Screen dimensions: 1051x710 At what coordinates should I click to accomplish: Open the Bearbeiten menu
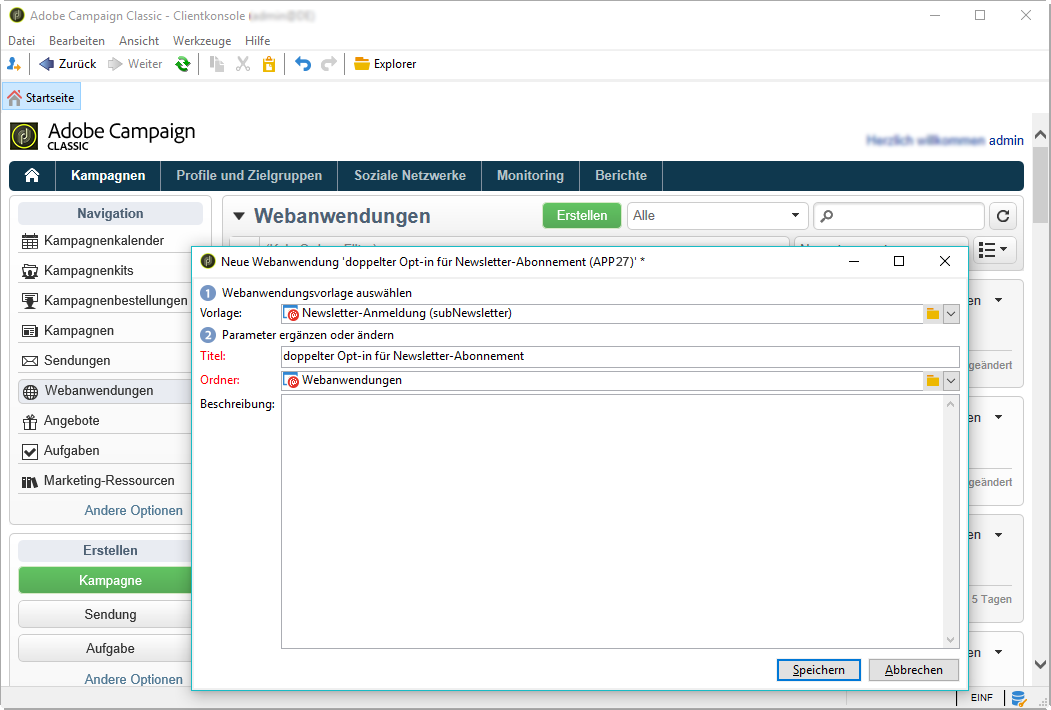coord(76,41)
